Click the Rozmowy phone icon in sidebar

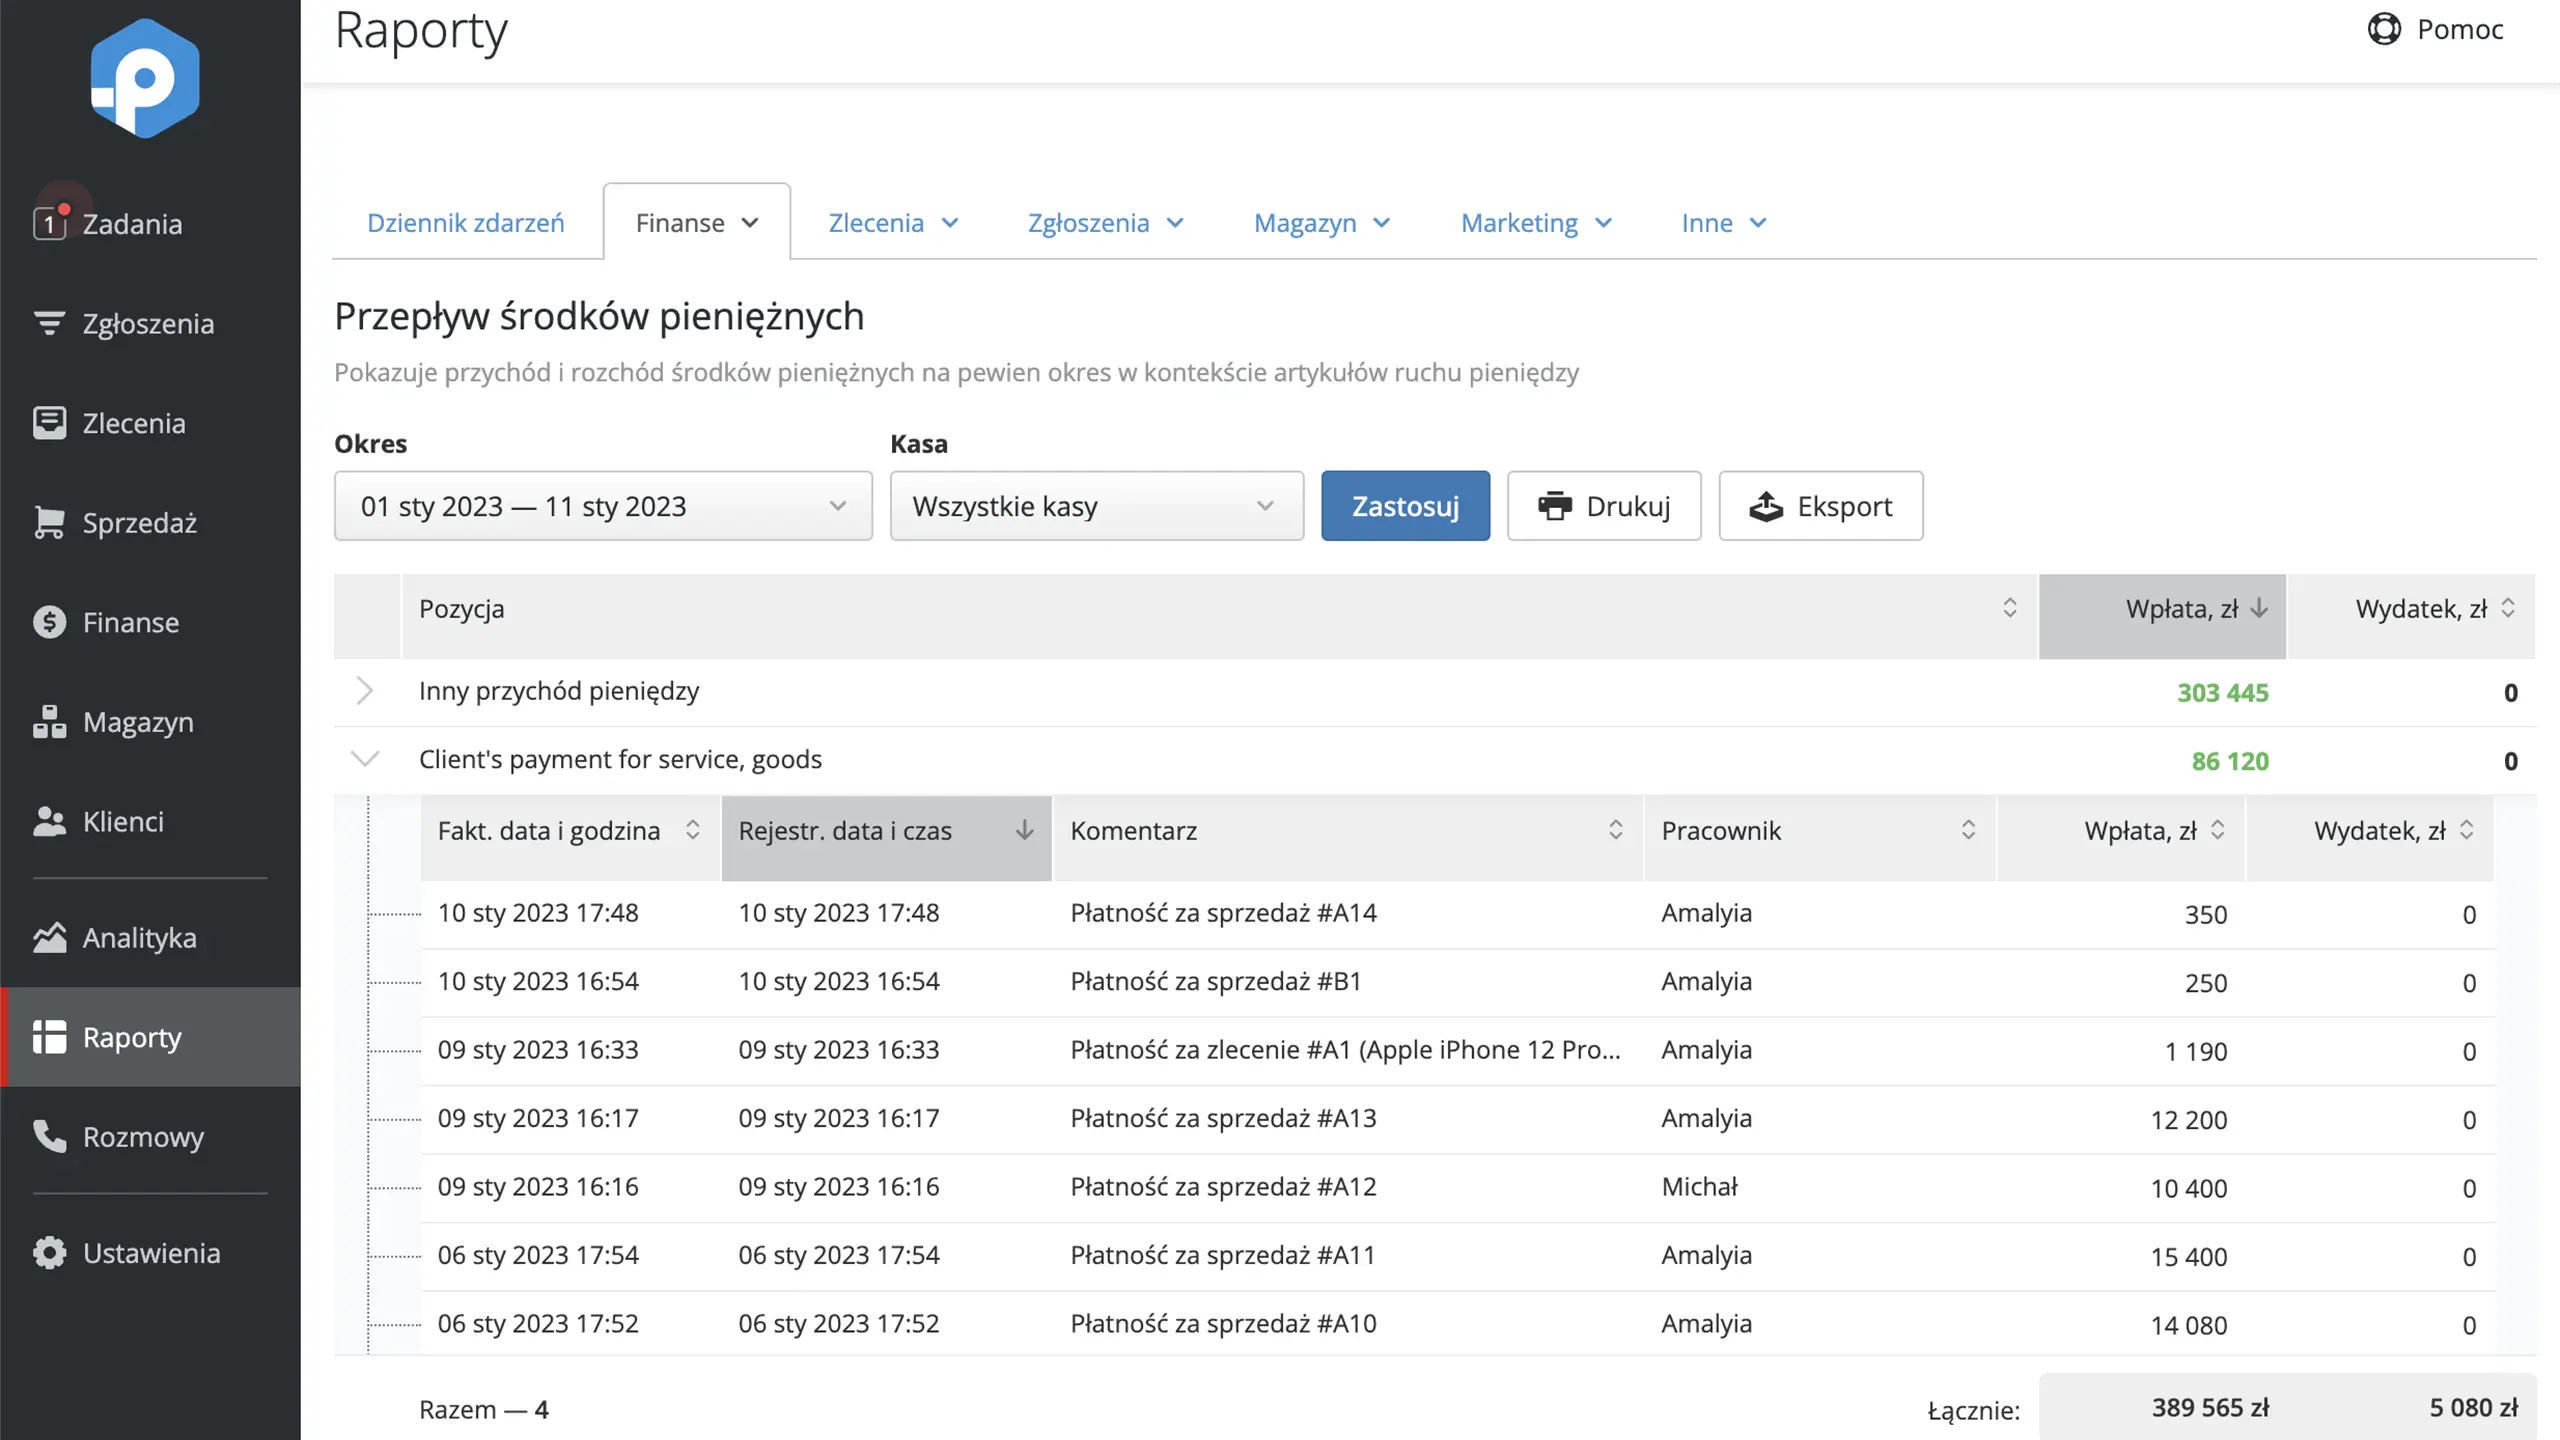click(49, 1136)
